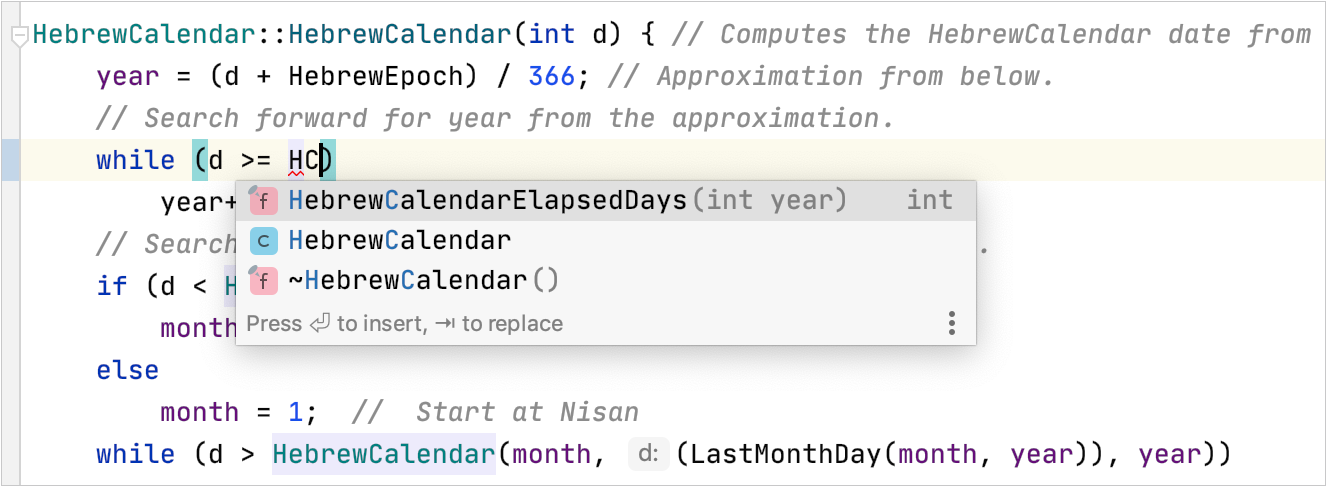The height and width of the screenshot is (488, 1328).
Task: Select the HebrewCalendarElapsedDays(int year) completion
Action: [567, 201]
